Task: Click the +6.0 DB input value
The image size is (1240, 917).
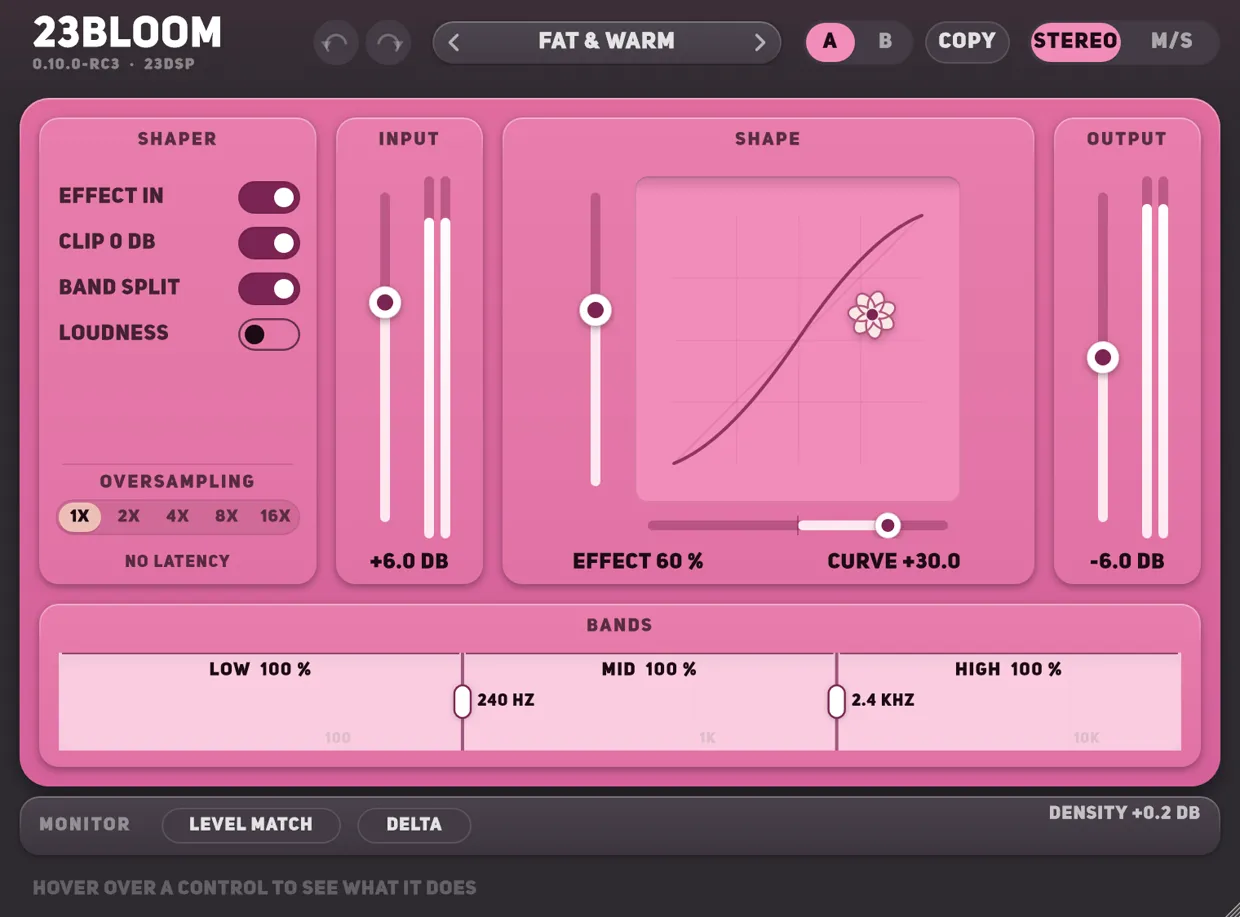Action: tap(409, 561)
